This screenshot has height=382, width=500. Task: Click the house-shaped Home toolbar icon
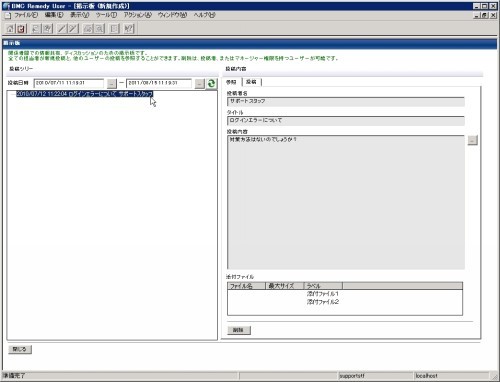click(10, 29)
